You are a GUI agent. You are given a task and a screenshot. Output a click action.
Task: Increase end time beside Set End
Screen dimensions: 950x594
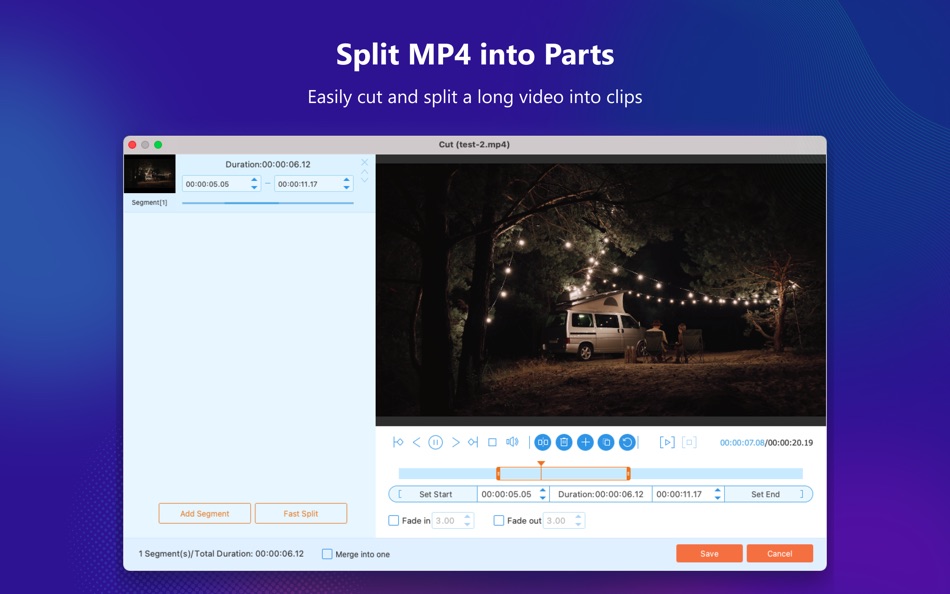[718, 490]
